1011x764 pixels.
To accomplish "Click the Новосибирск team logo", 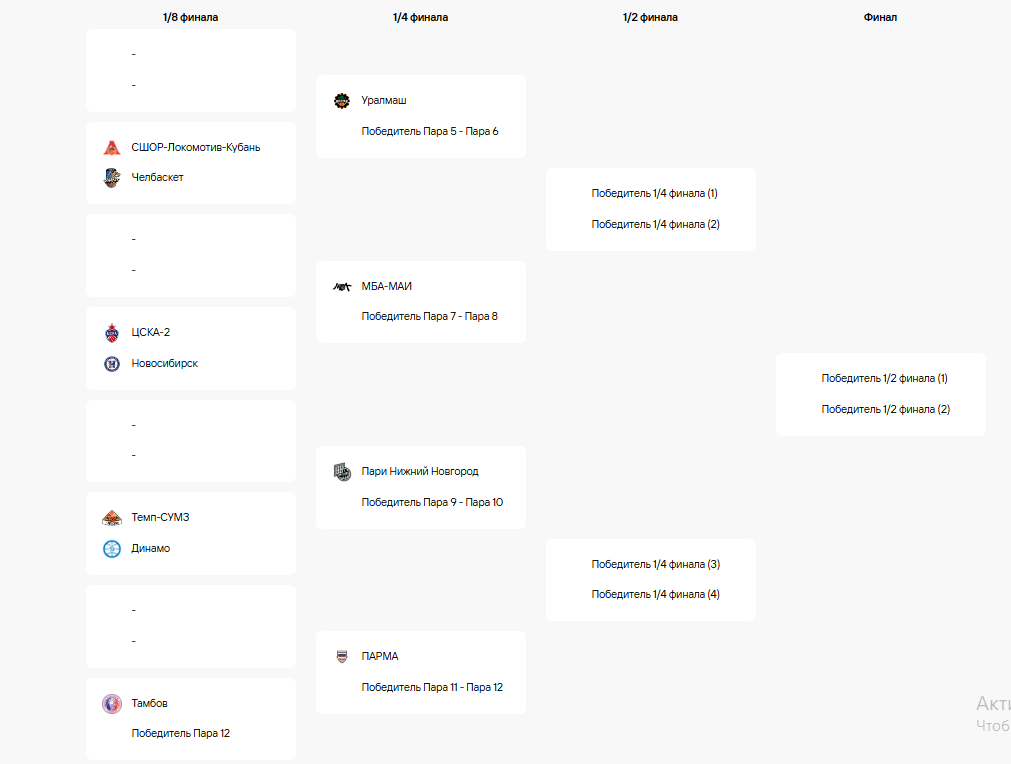I will [112, 364].
